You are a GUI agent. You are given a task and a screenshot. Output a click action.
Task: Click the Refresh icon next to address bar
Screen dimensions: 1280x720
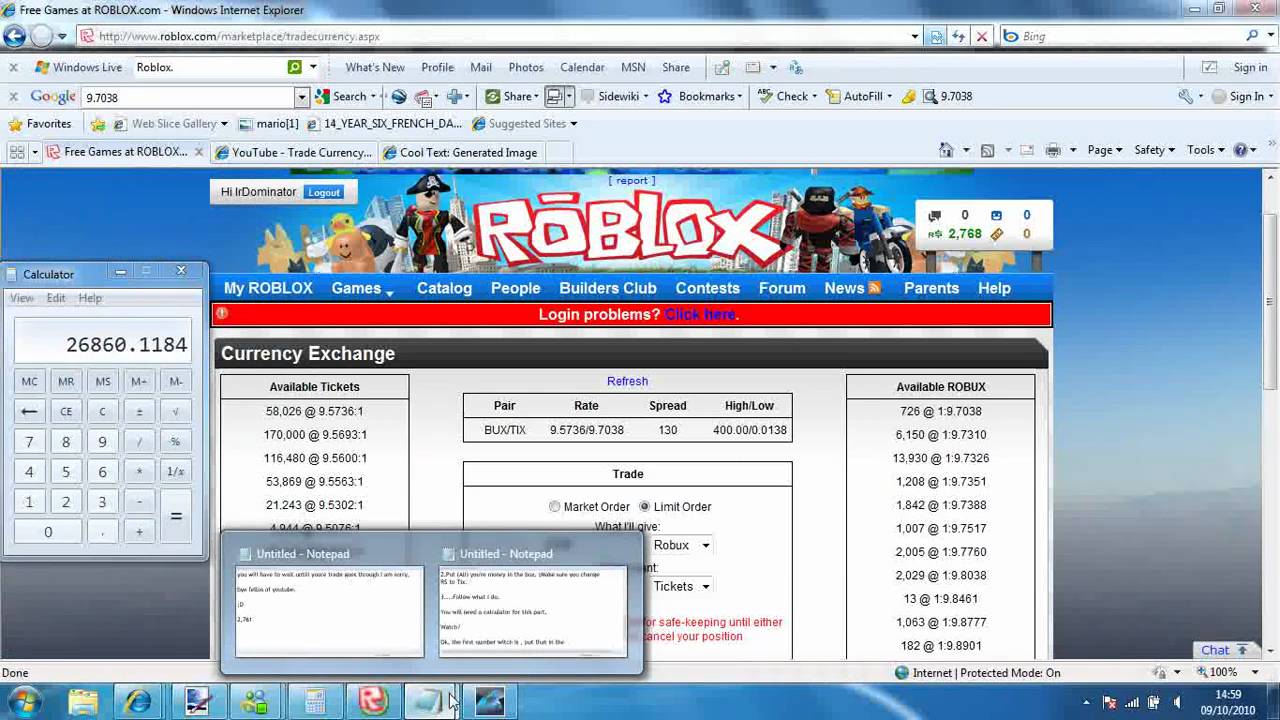click(958, 36)
